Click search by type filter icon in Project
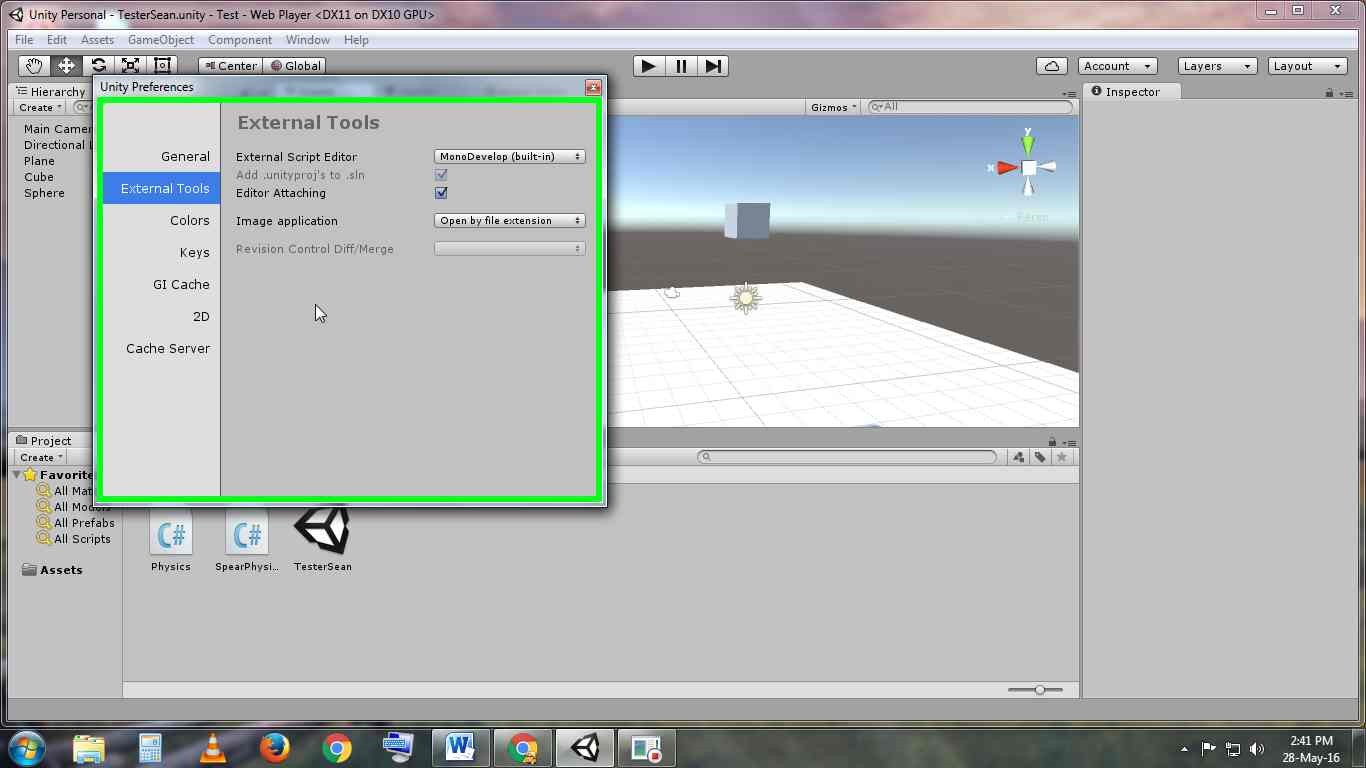The image size is (1366, 768). point(1018,457)
